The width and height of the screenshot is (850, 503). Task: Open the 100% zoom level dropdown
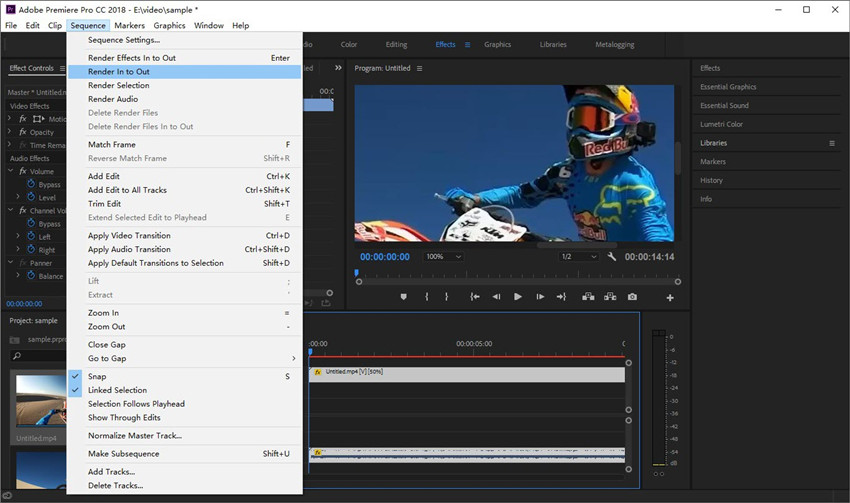445,257
